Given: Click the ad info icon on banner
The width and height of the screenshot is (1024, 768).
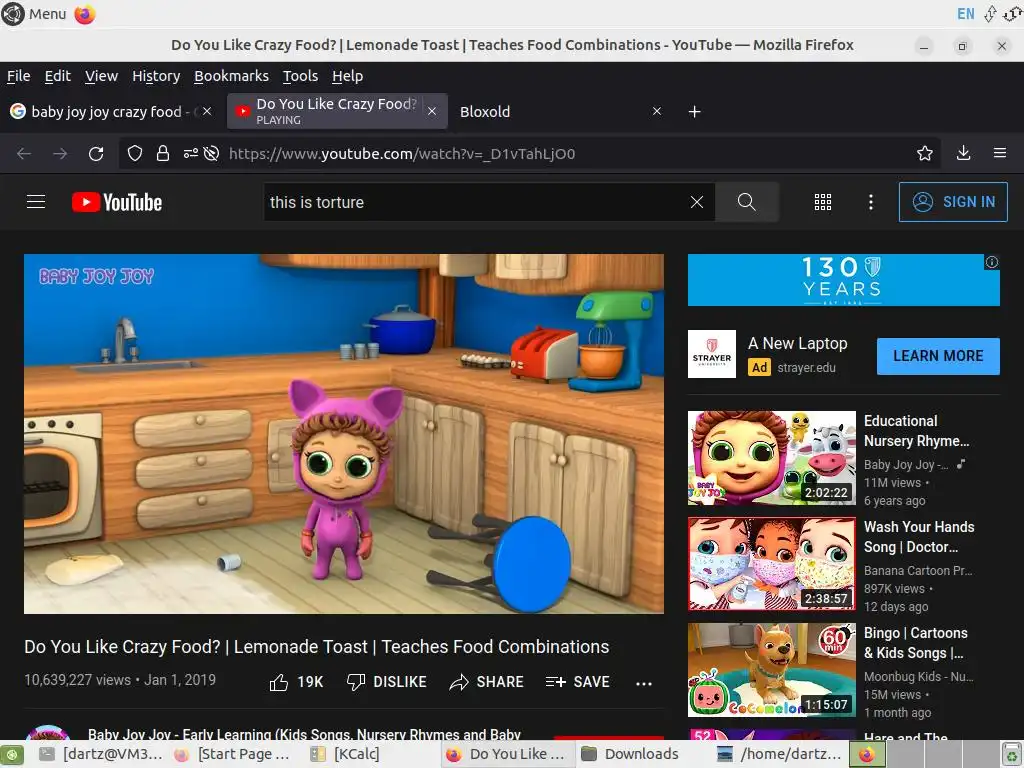Looking at the screenshot, I should pyautogui.click(x=992, y=262).
